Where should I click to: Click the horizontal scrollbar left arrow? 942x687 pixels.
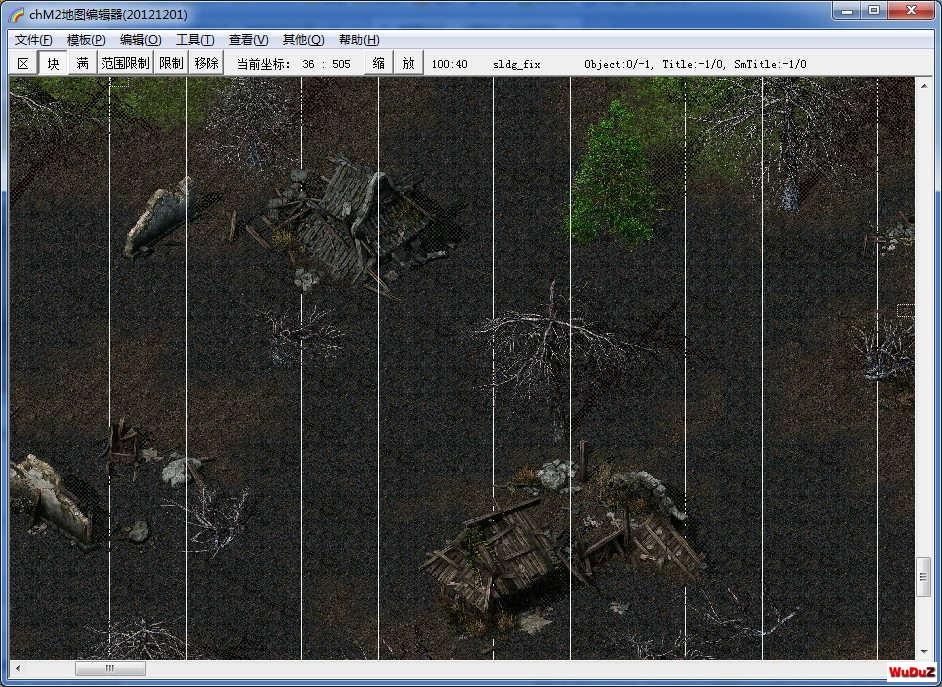coord(18,668)
